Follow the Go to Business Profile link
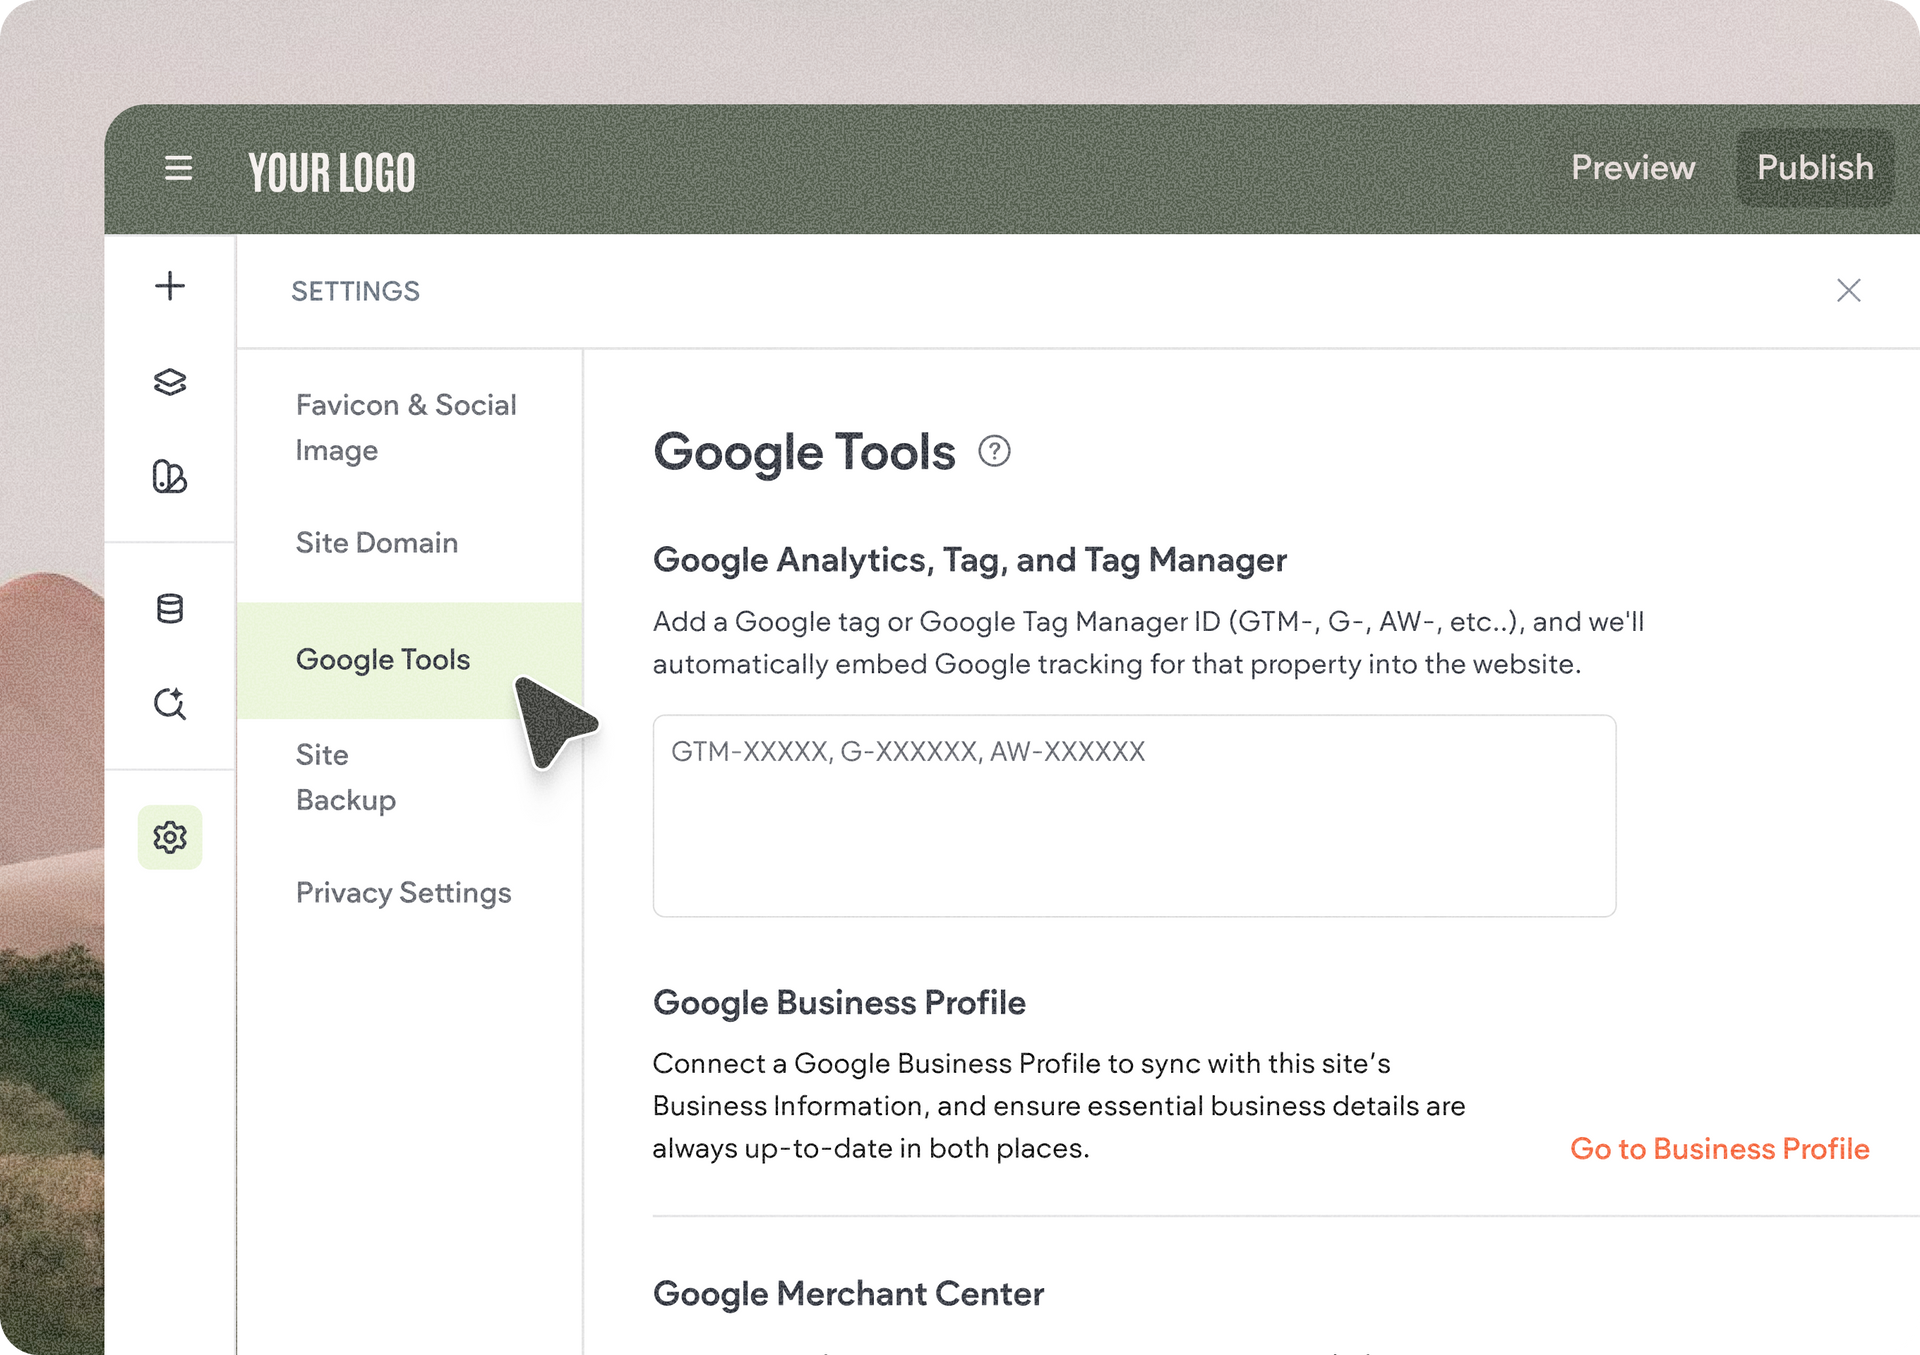The height and width of the screenshot is (1355, 1920). 1719,1149
